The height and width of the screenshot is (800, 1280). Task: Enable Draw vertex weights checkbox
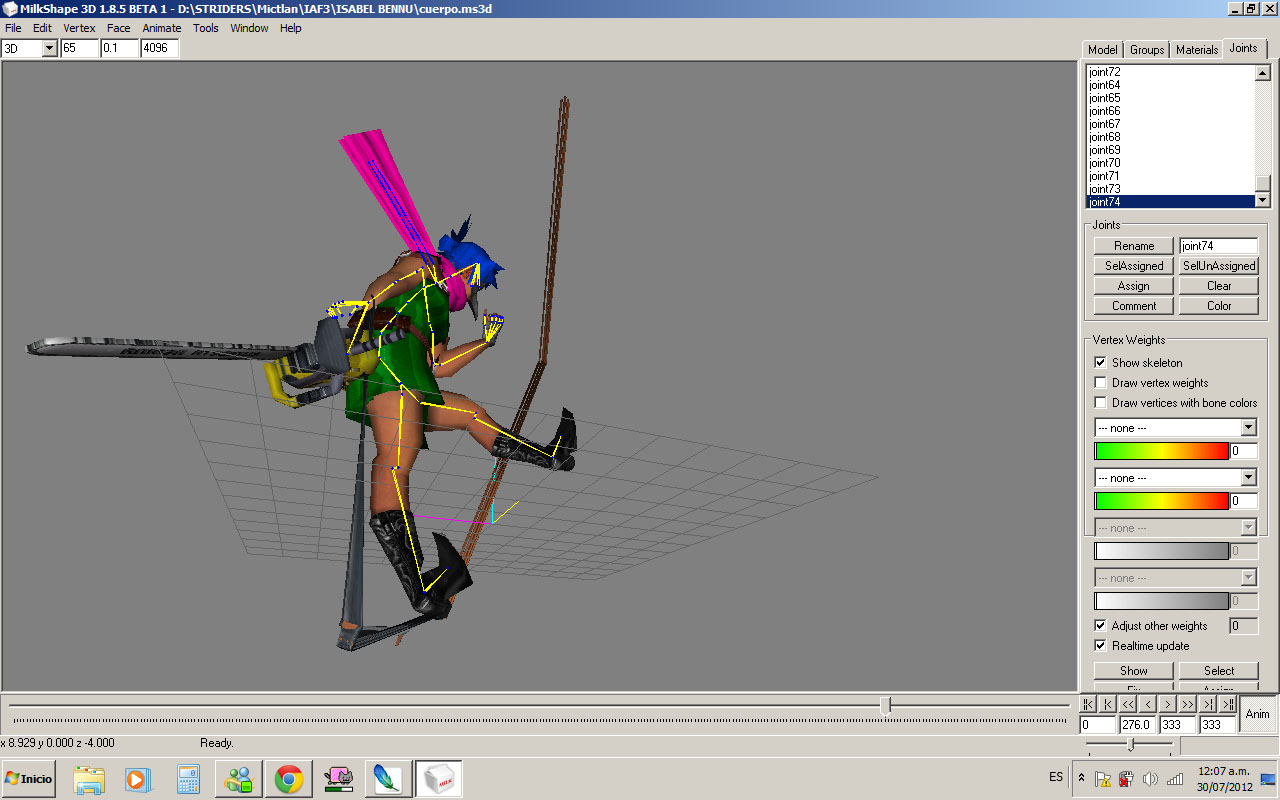[1101, 382]
